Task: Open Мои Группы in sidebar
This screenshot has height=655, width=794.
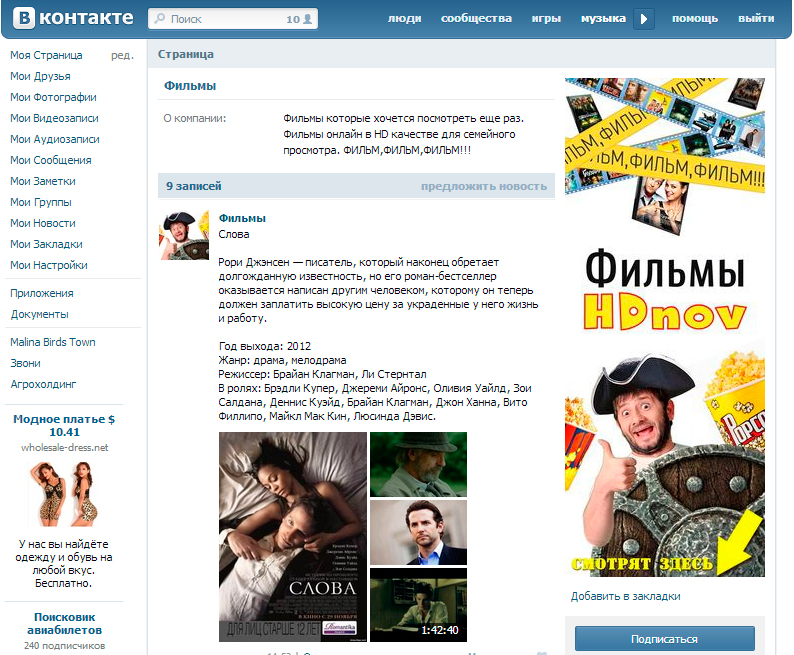Action: (x=41, y=202)
